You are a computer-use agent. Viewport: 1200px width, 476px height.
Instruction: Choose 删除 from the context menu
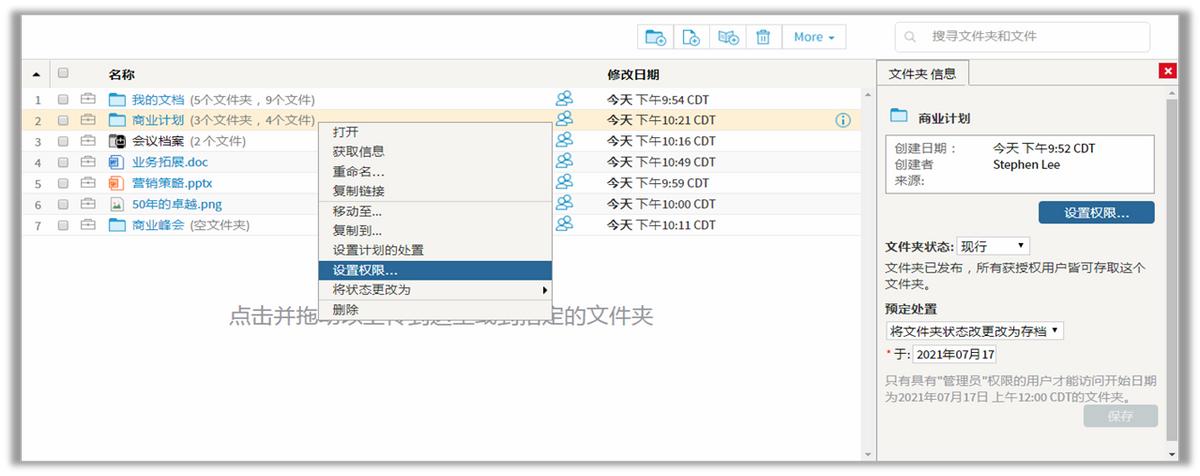pos(434,310)
